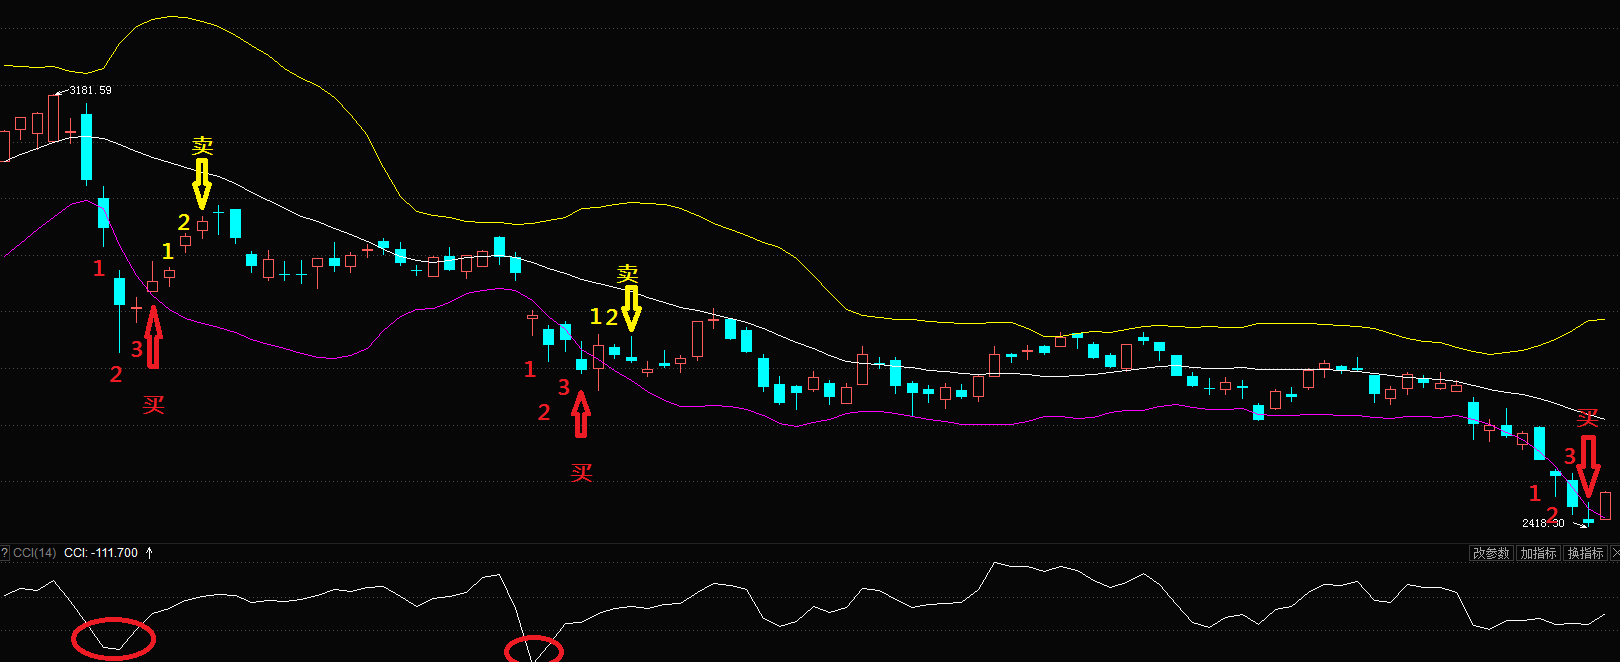Click the 改参数 button

pos(1491,553)
